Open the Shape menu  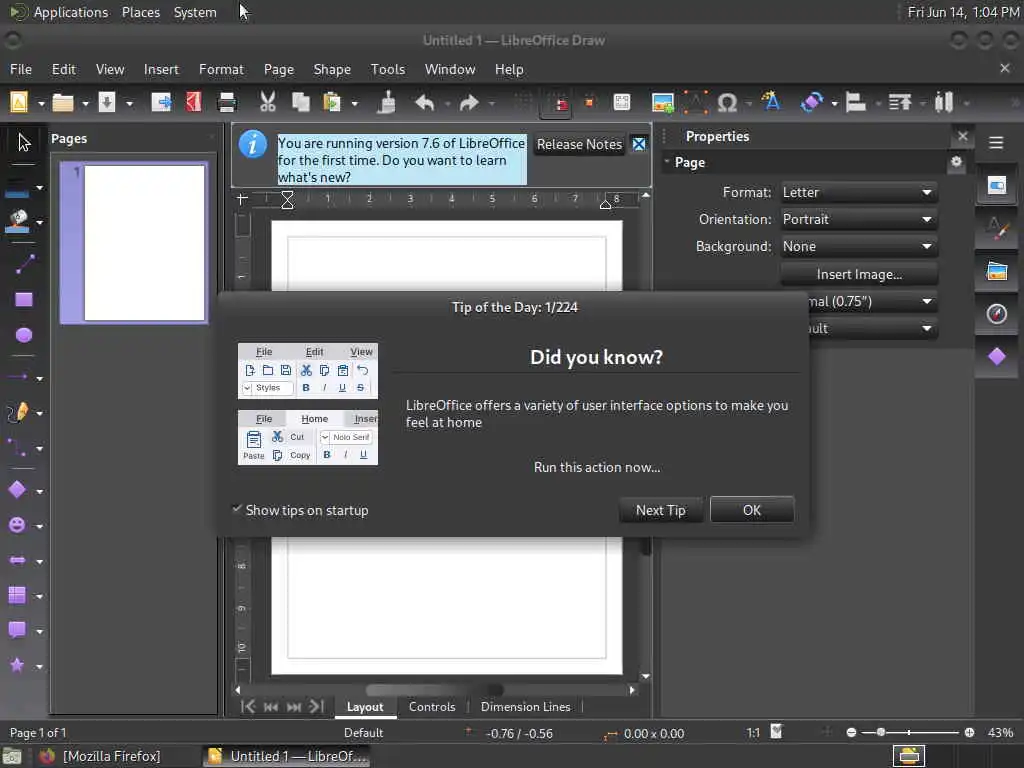tap(332, 69)
